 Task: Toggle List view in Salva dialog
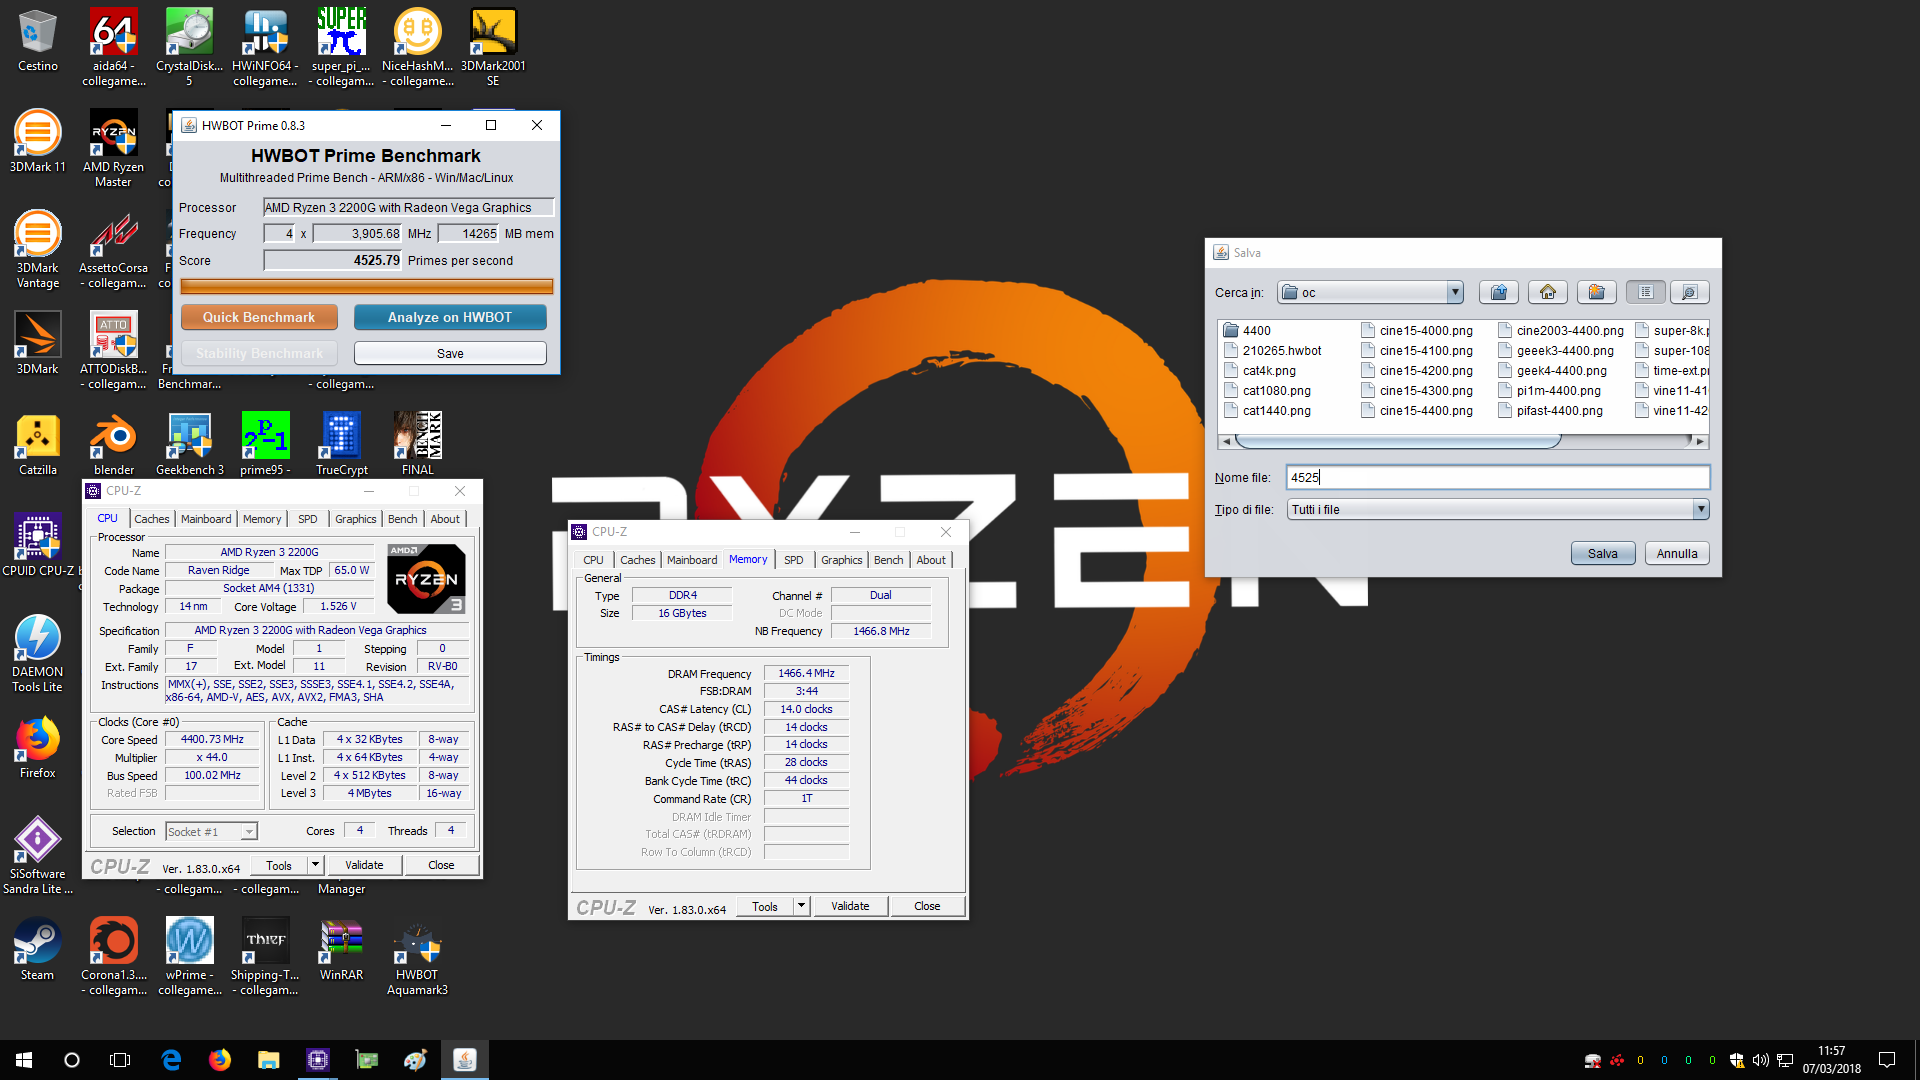1645,292
